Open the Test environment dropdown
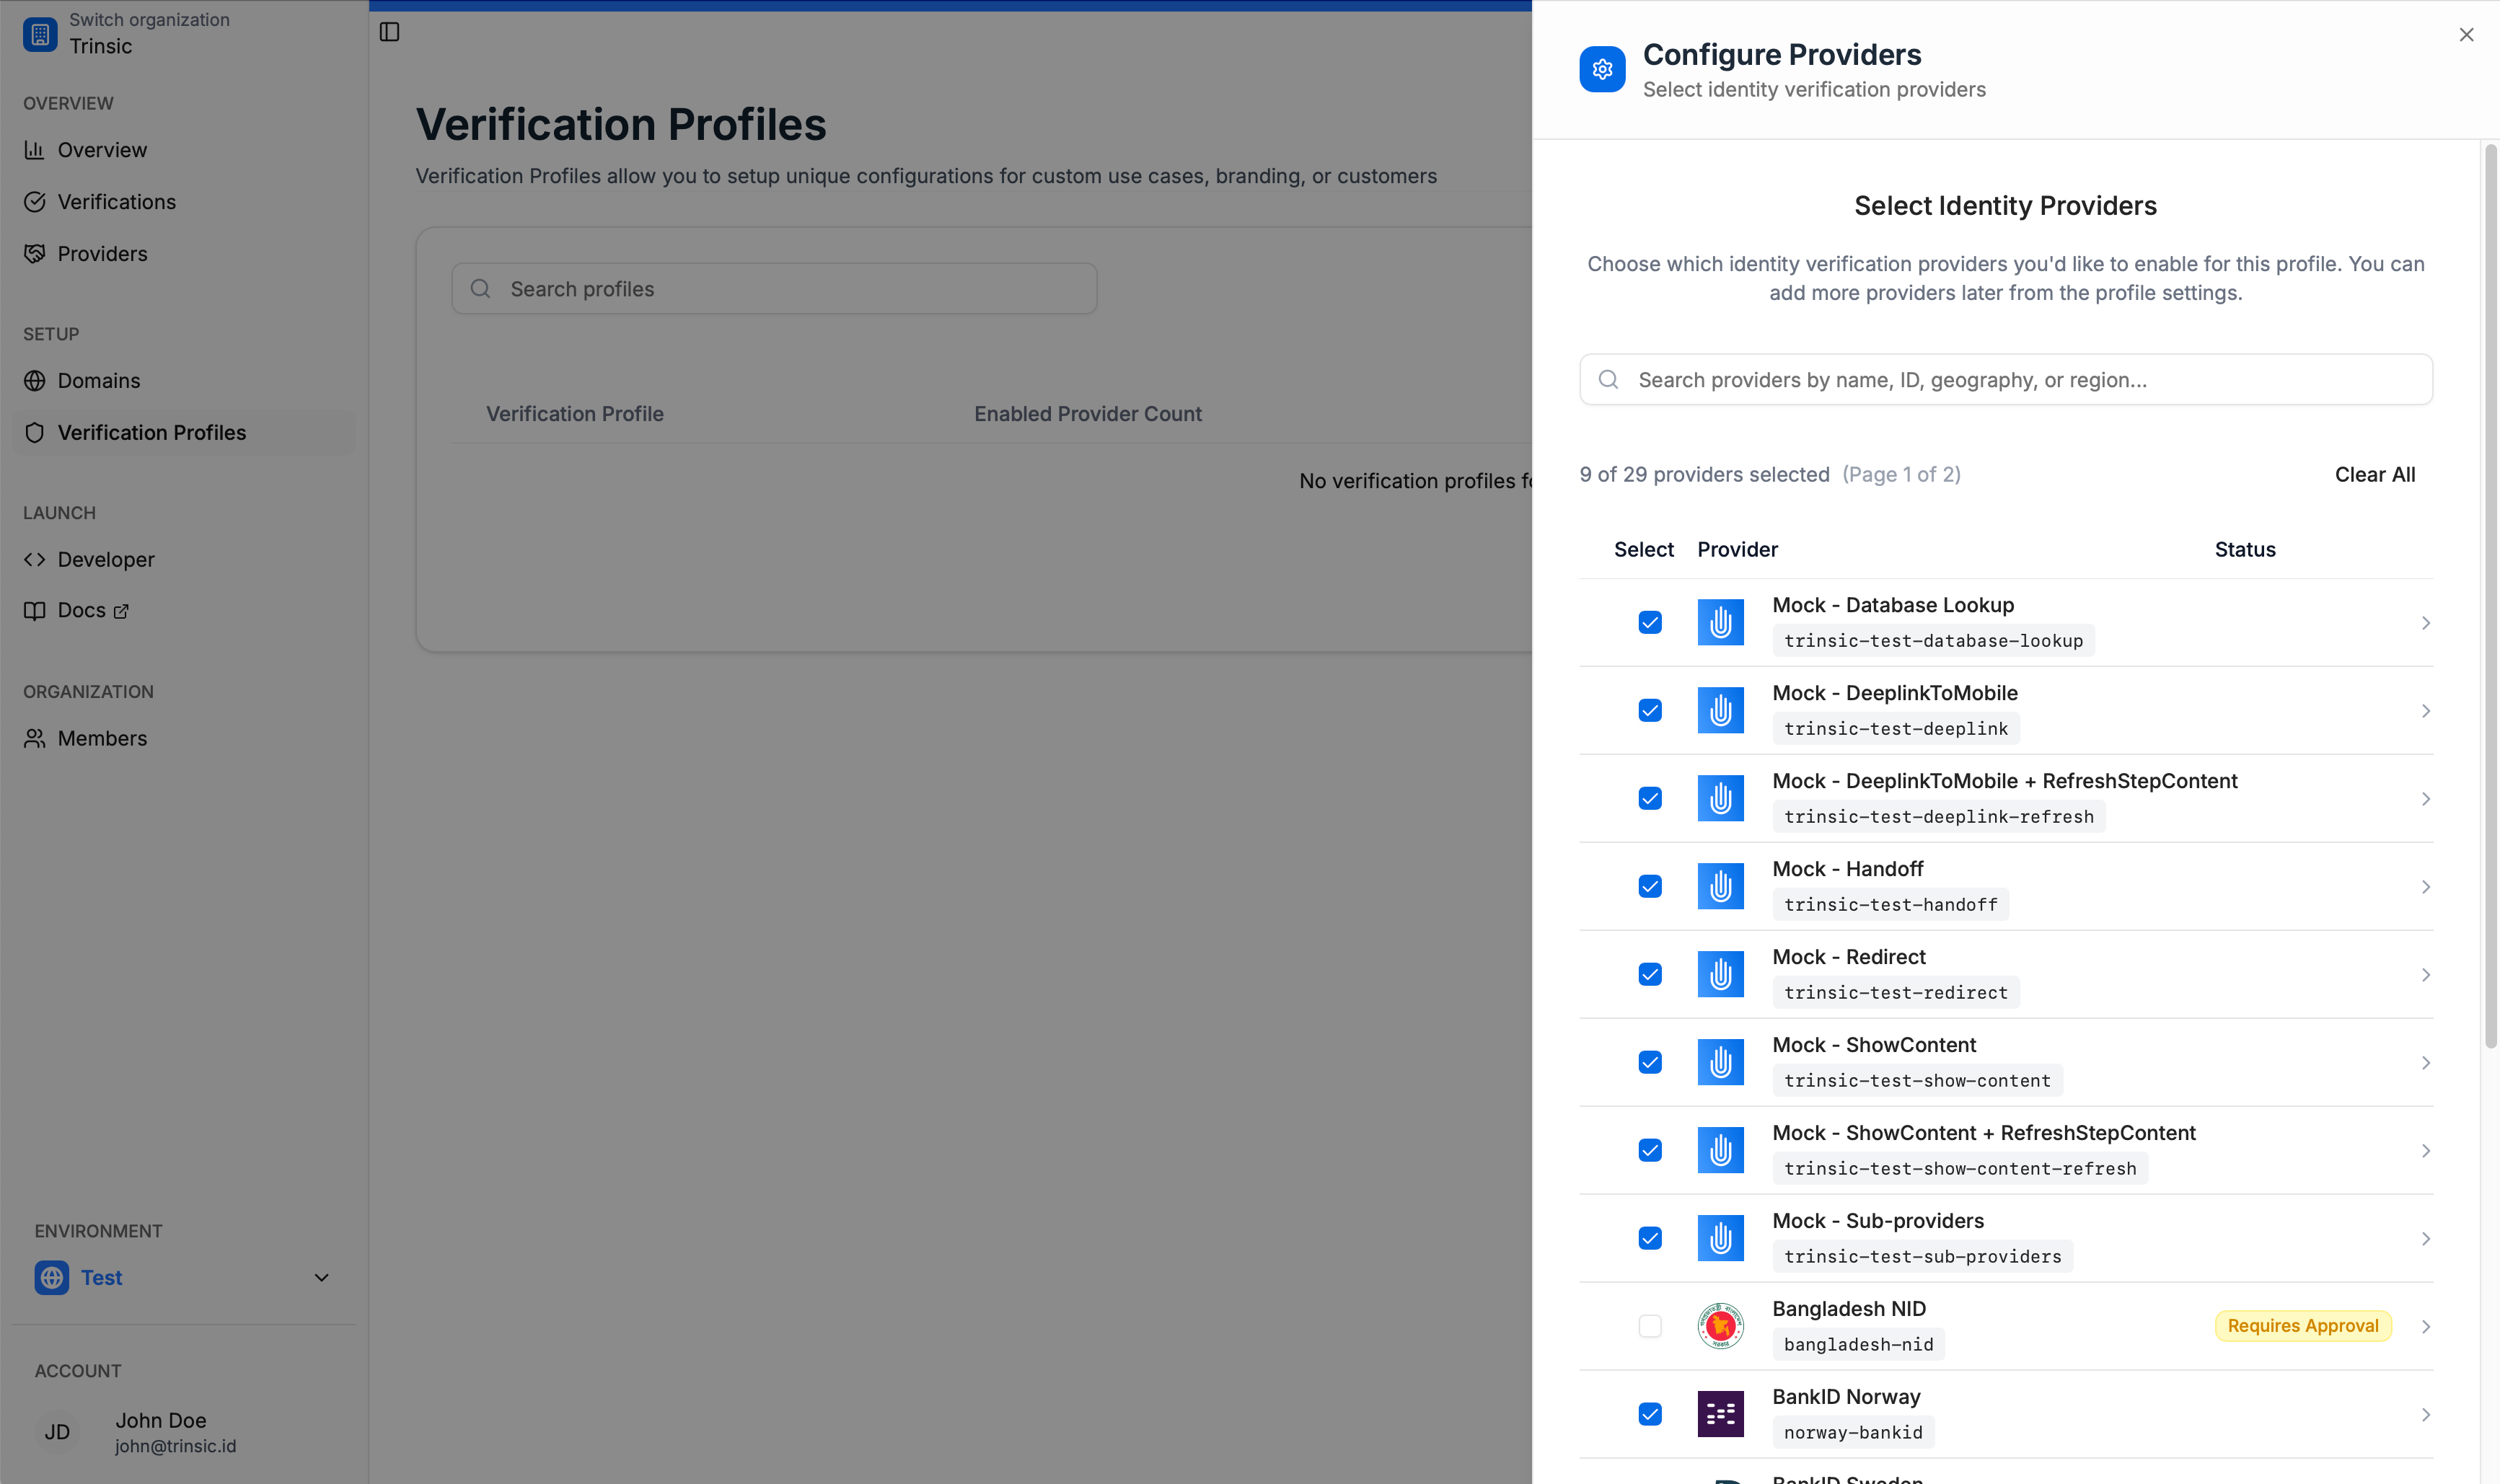 tap(321, 1277)
